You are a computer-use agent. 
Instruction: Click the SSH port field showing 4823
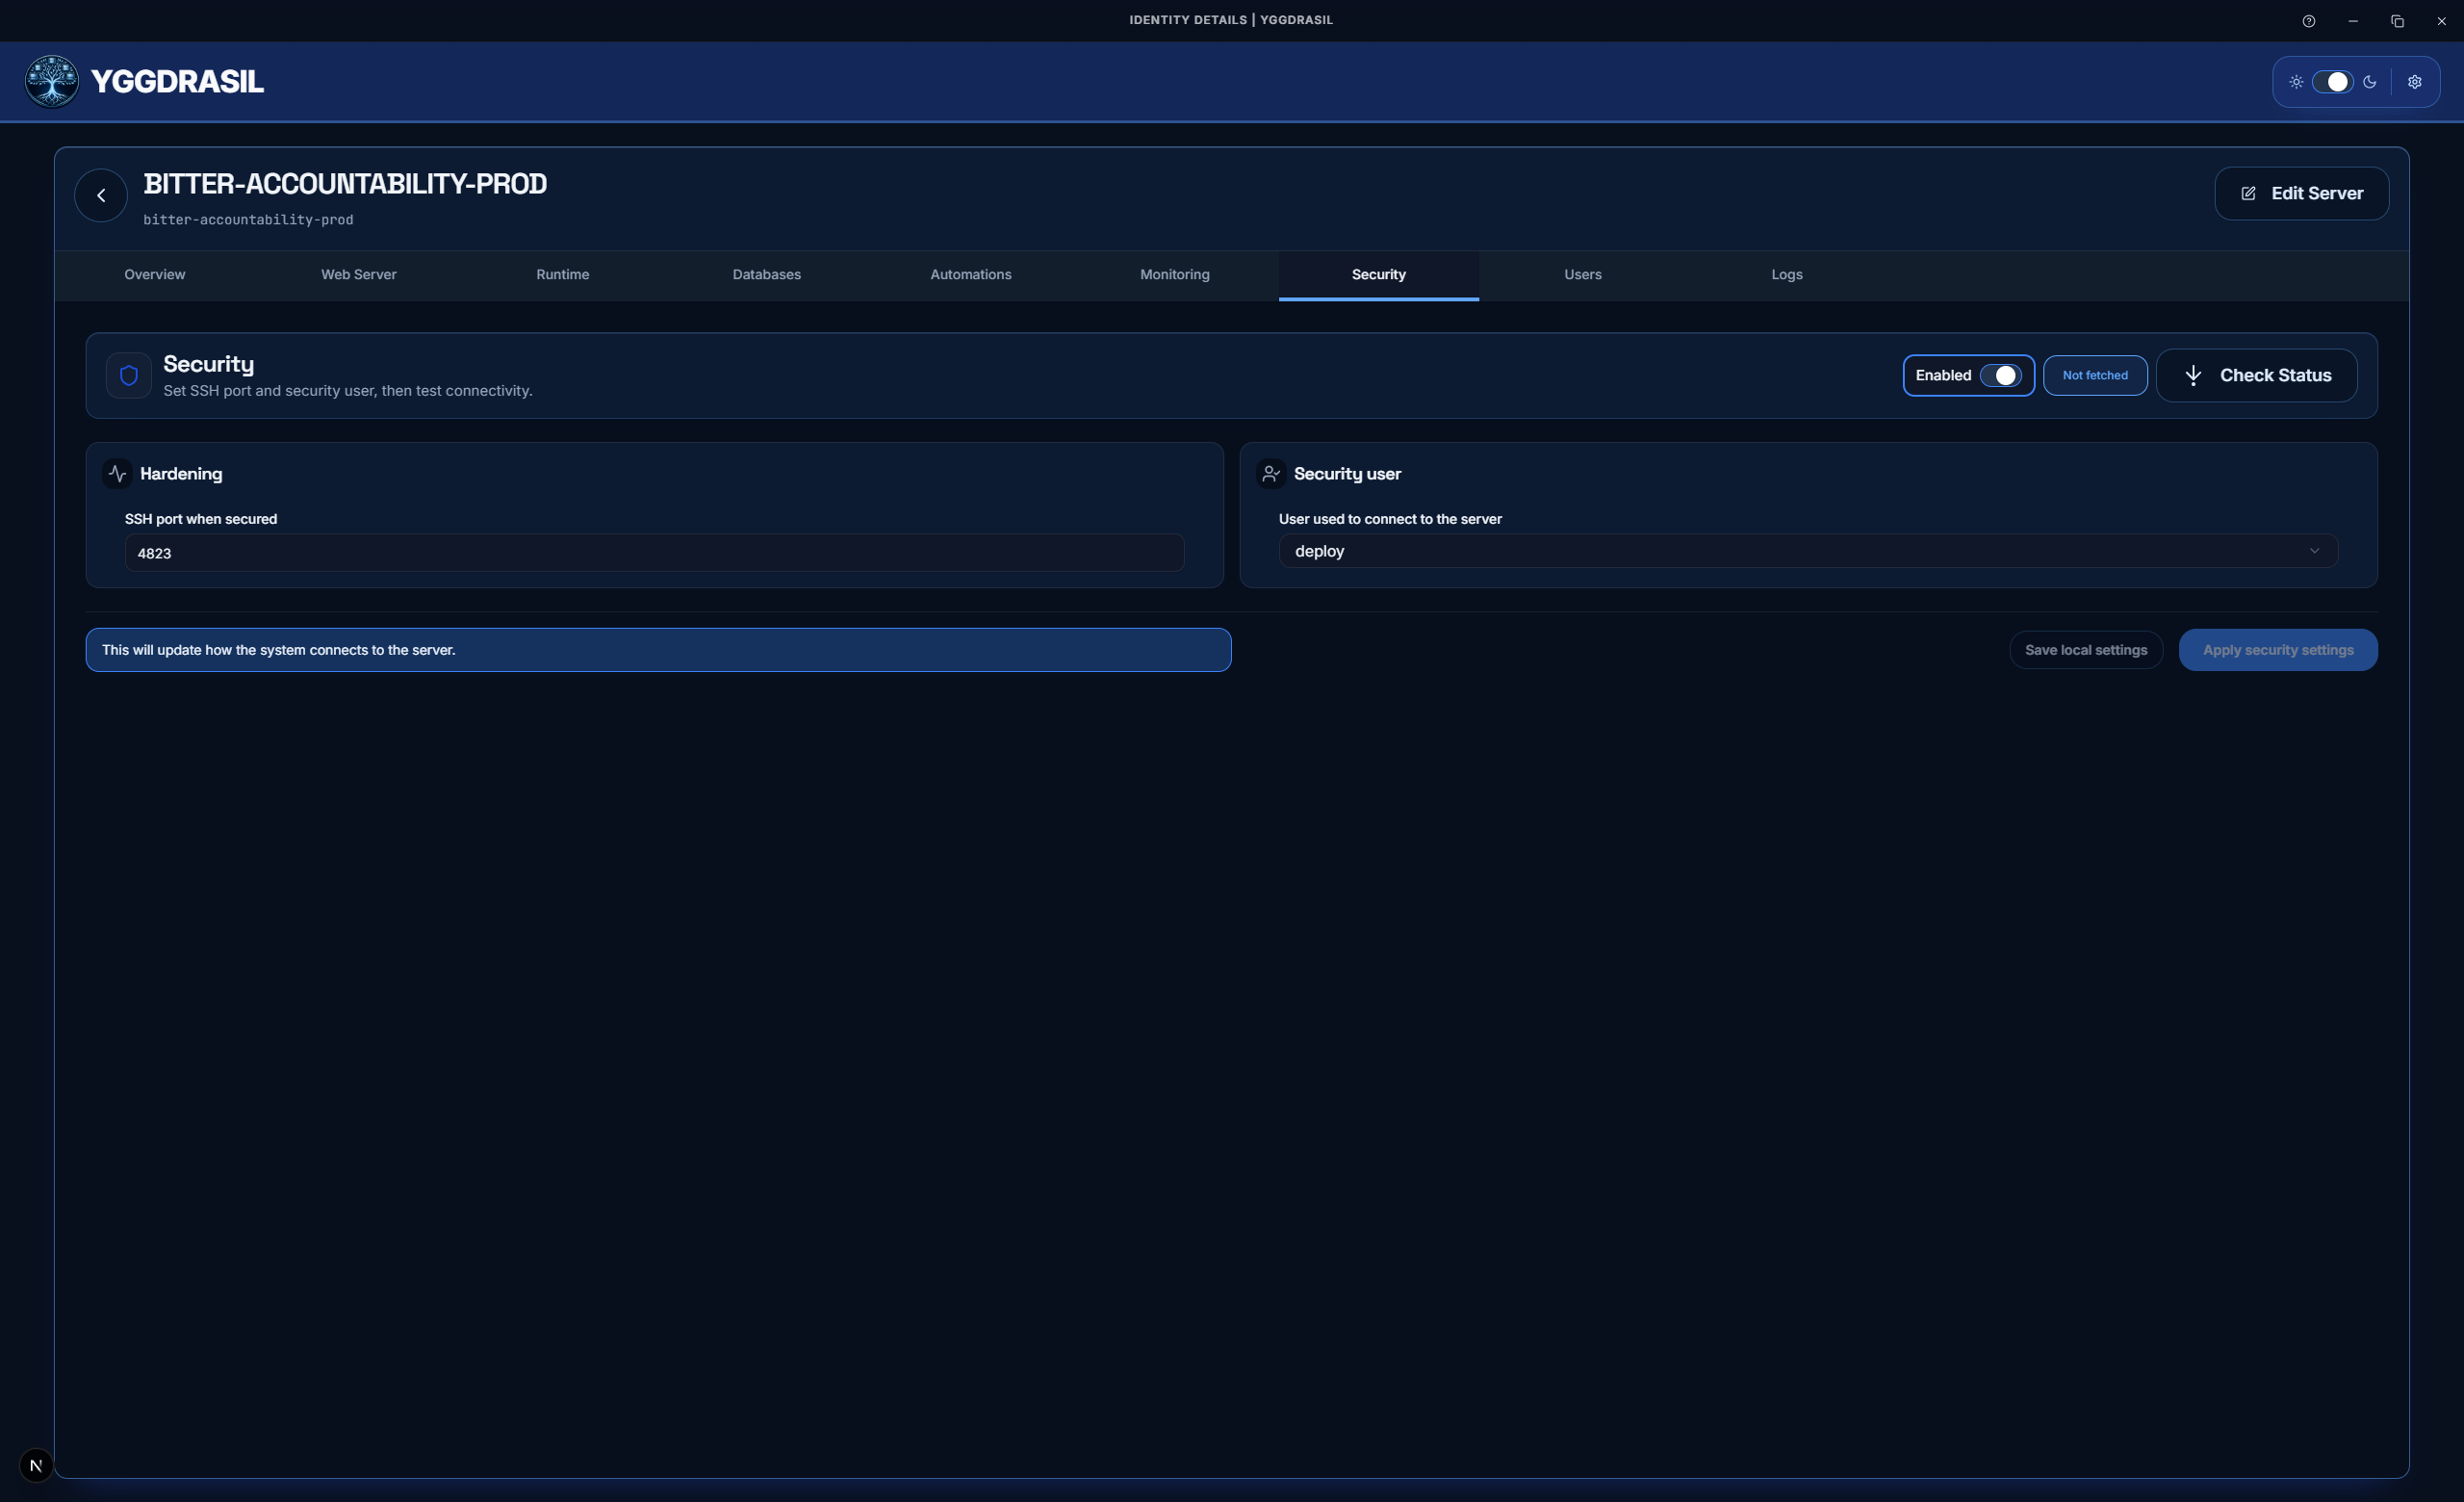point(654,552)
